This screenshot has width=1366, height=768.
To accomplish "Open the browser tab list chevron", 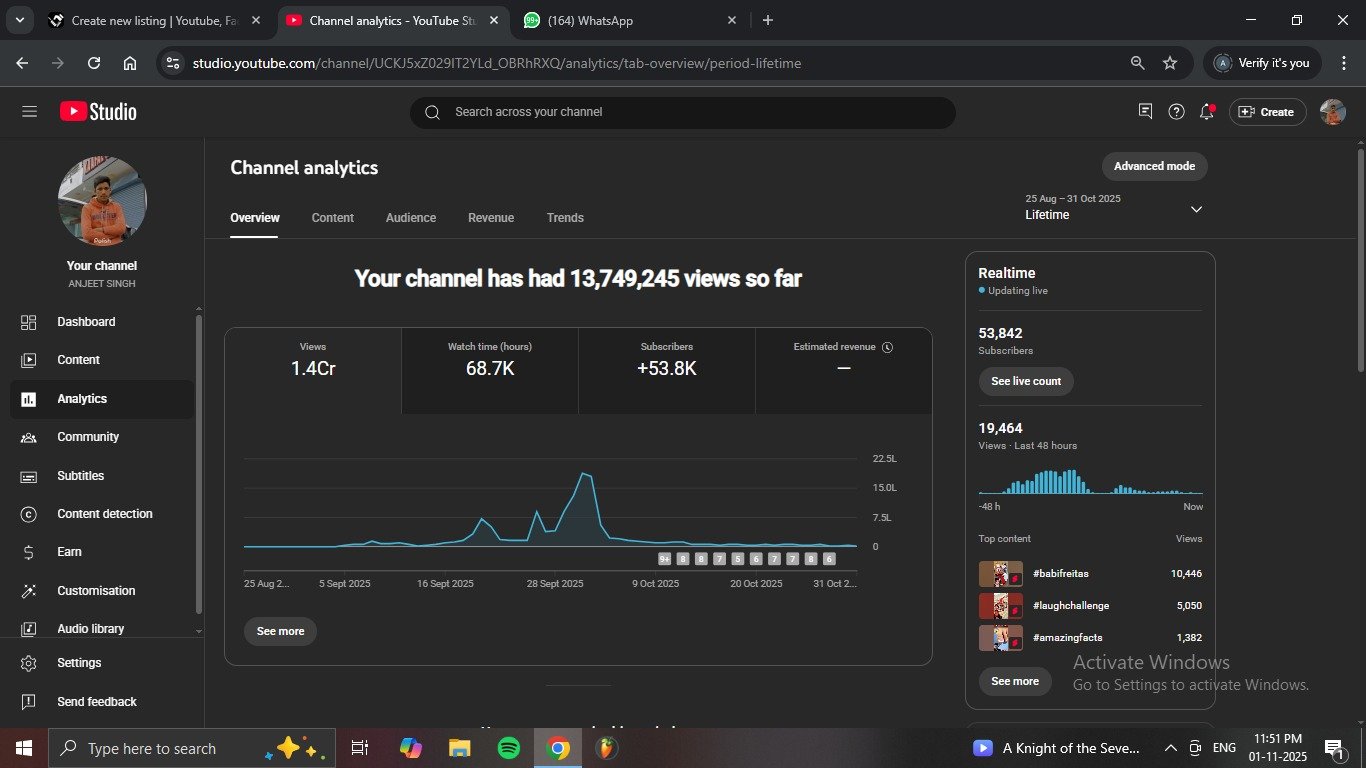I will (x=19, y=20).
